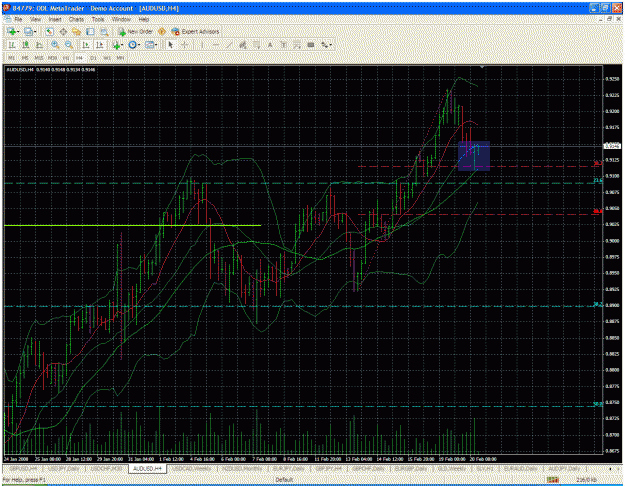This screenshot has width=625, height=486.
Task: Open the New Chart tool
Action: 11,31
